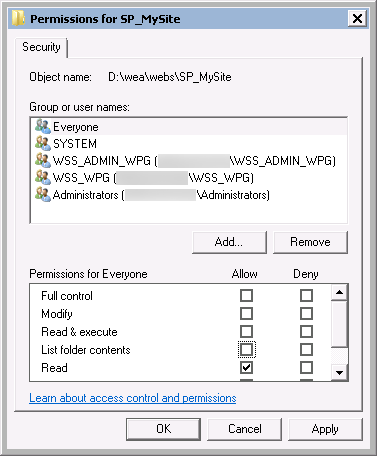The width and height of the screenshot is (377, 456).
Task: Check Deny for Full control
Action: click(x=306, y=296)
